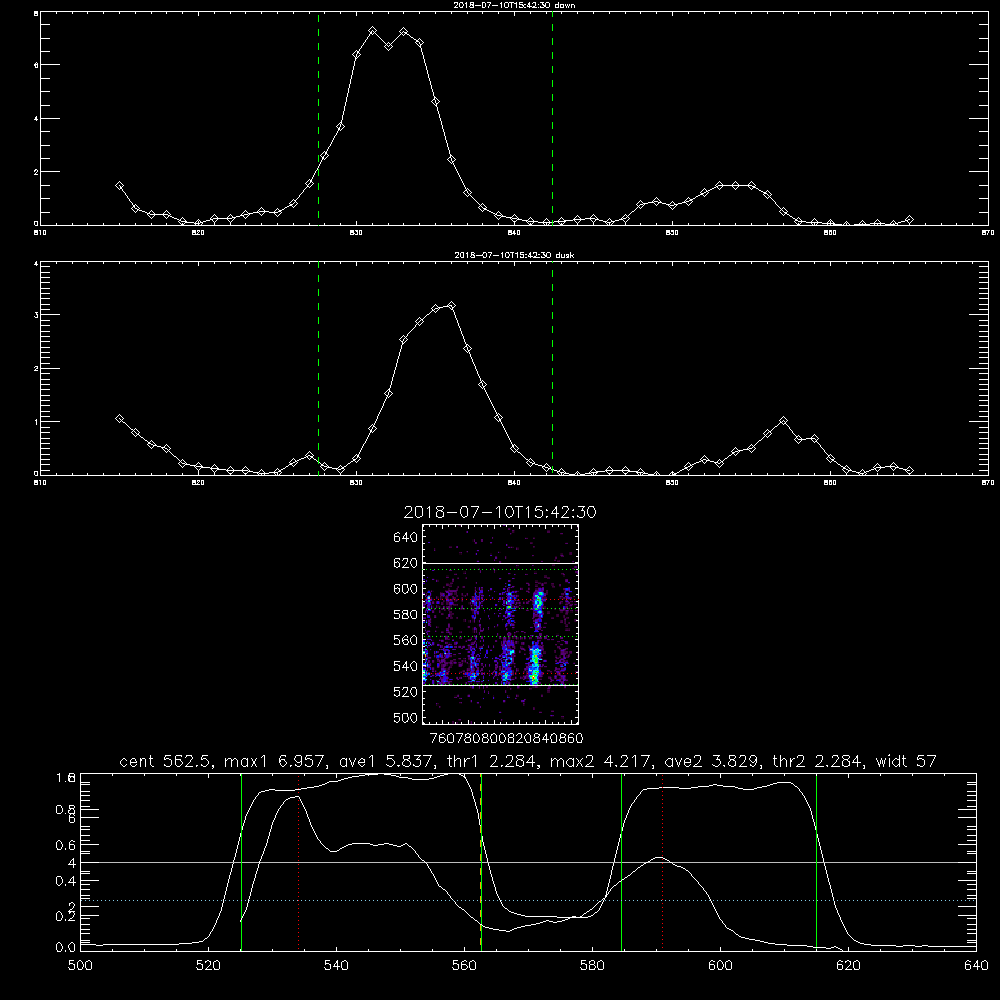
Task: Click y-axis label 500 beside the spectral image
Action: 405,717
